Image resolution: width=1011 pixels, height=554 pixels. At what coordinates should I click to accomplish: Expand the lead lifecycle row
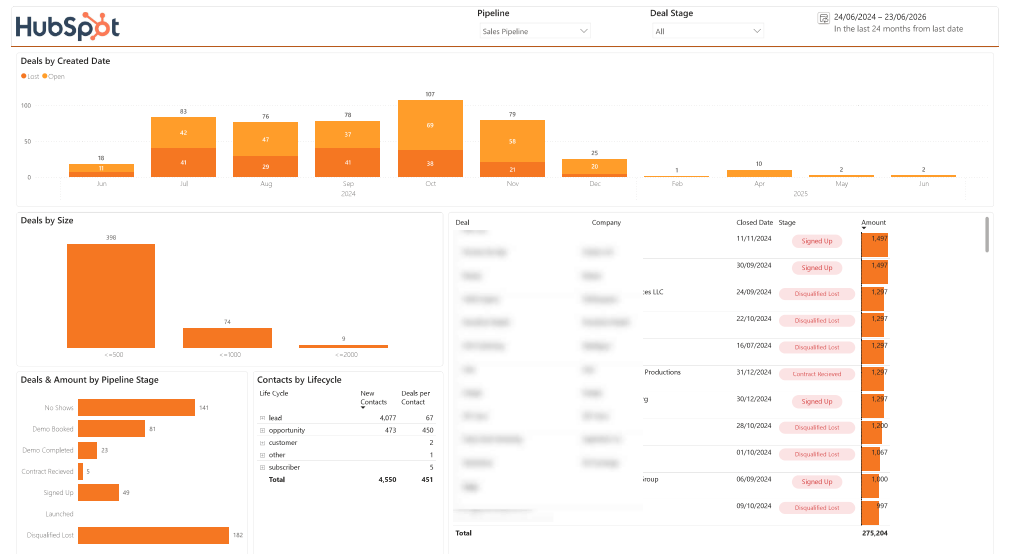tap(262, 418)
